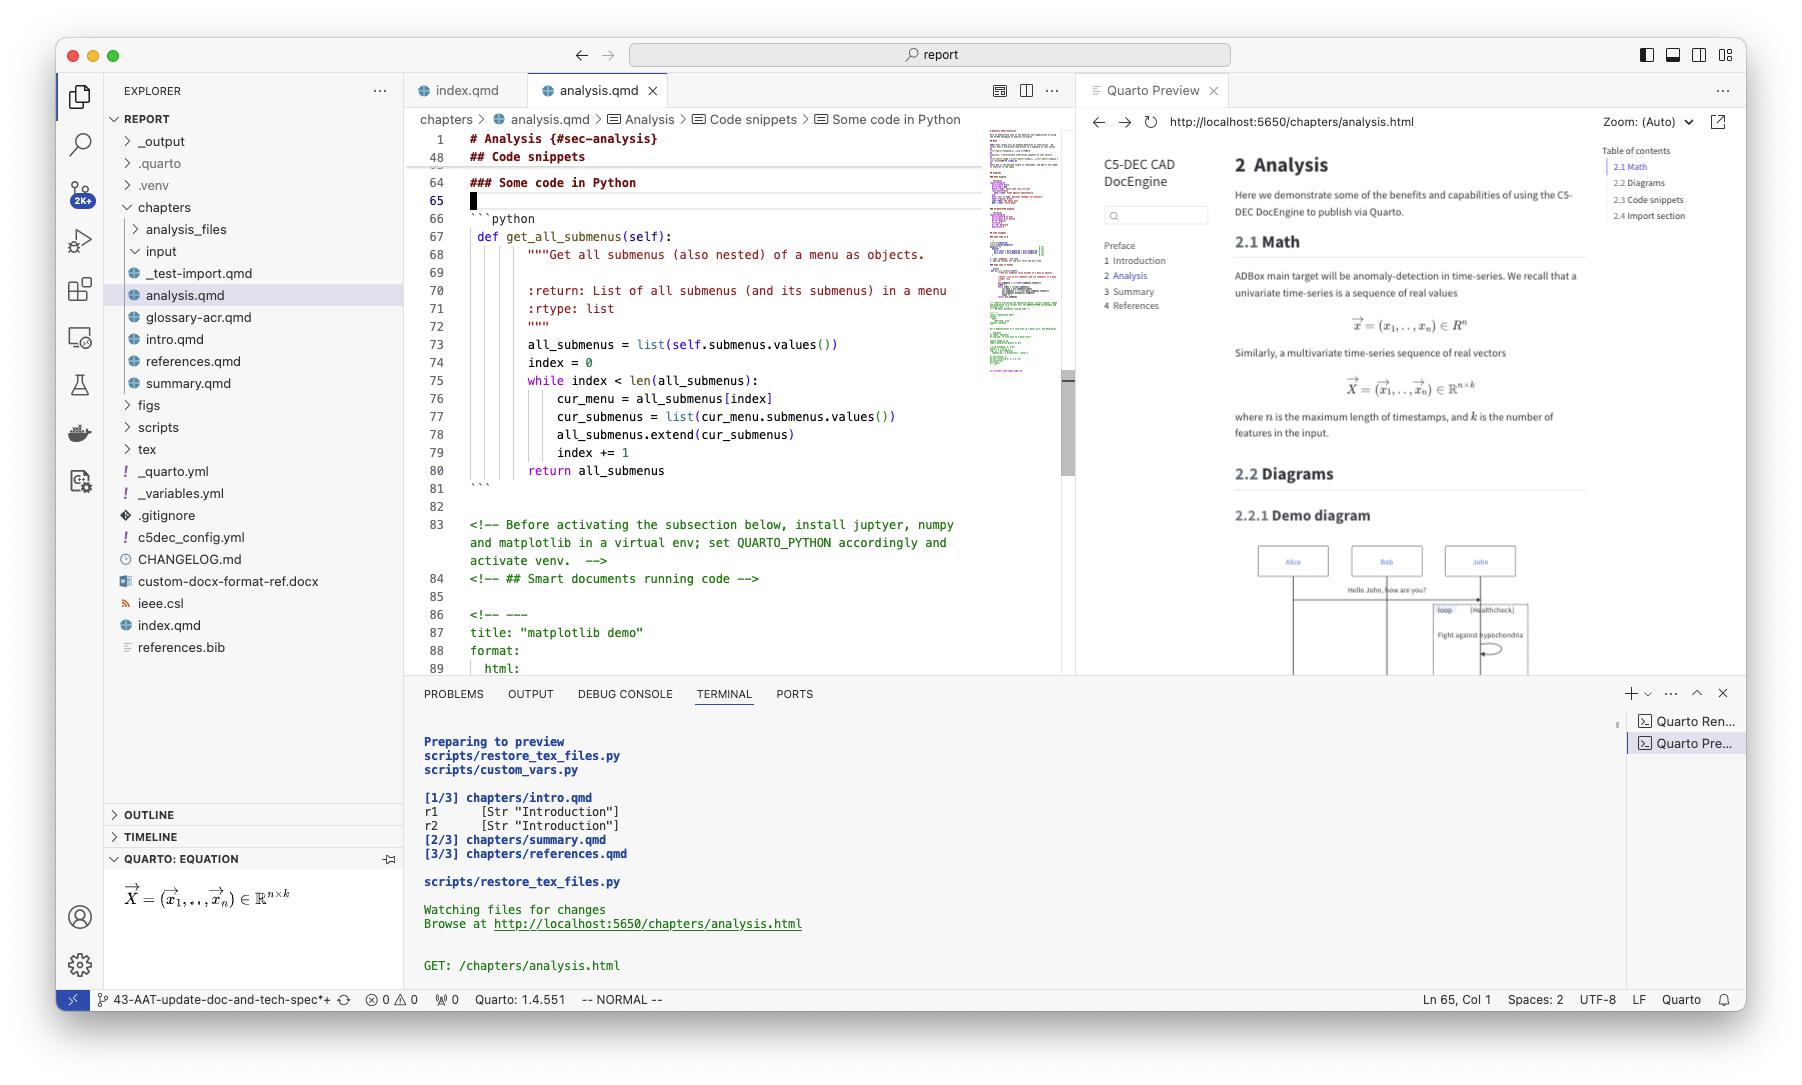Split the editor window
Image resolution: width=1802 pixels, height=1085 pixels.
click(1027, 90)
